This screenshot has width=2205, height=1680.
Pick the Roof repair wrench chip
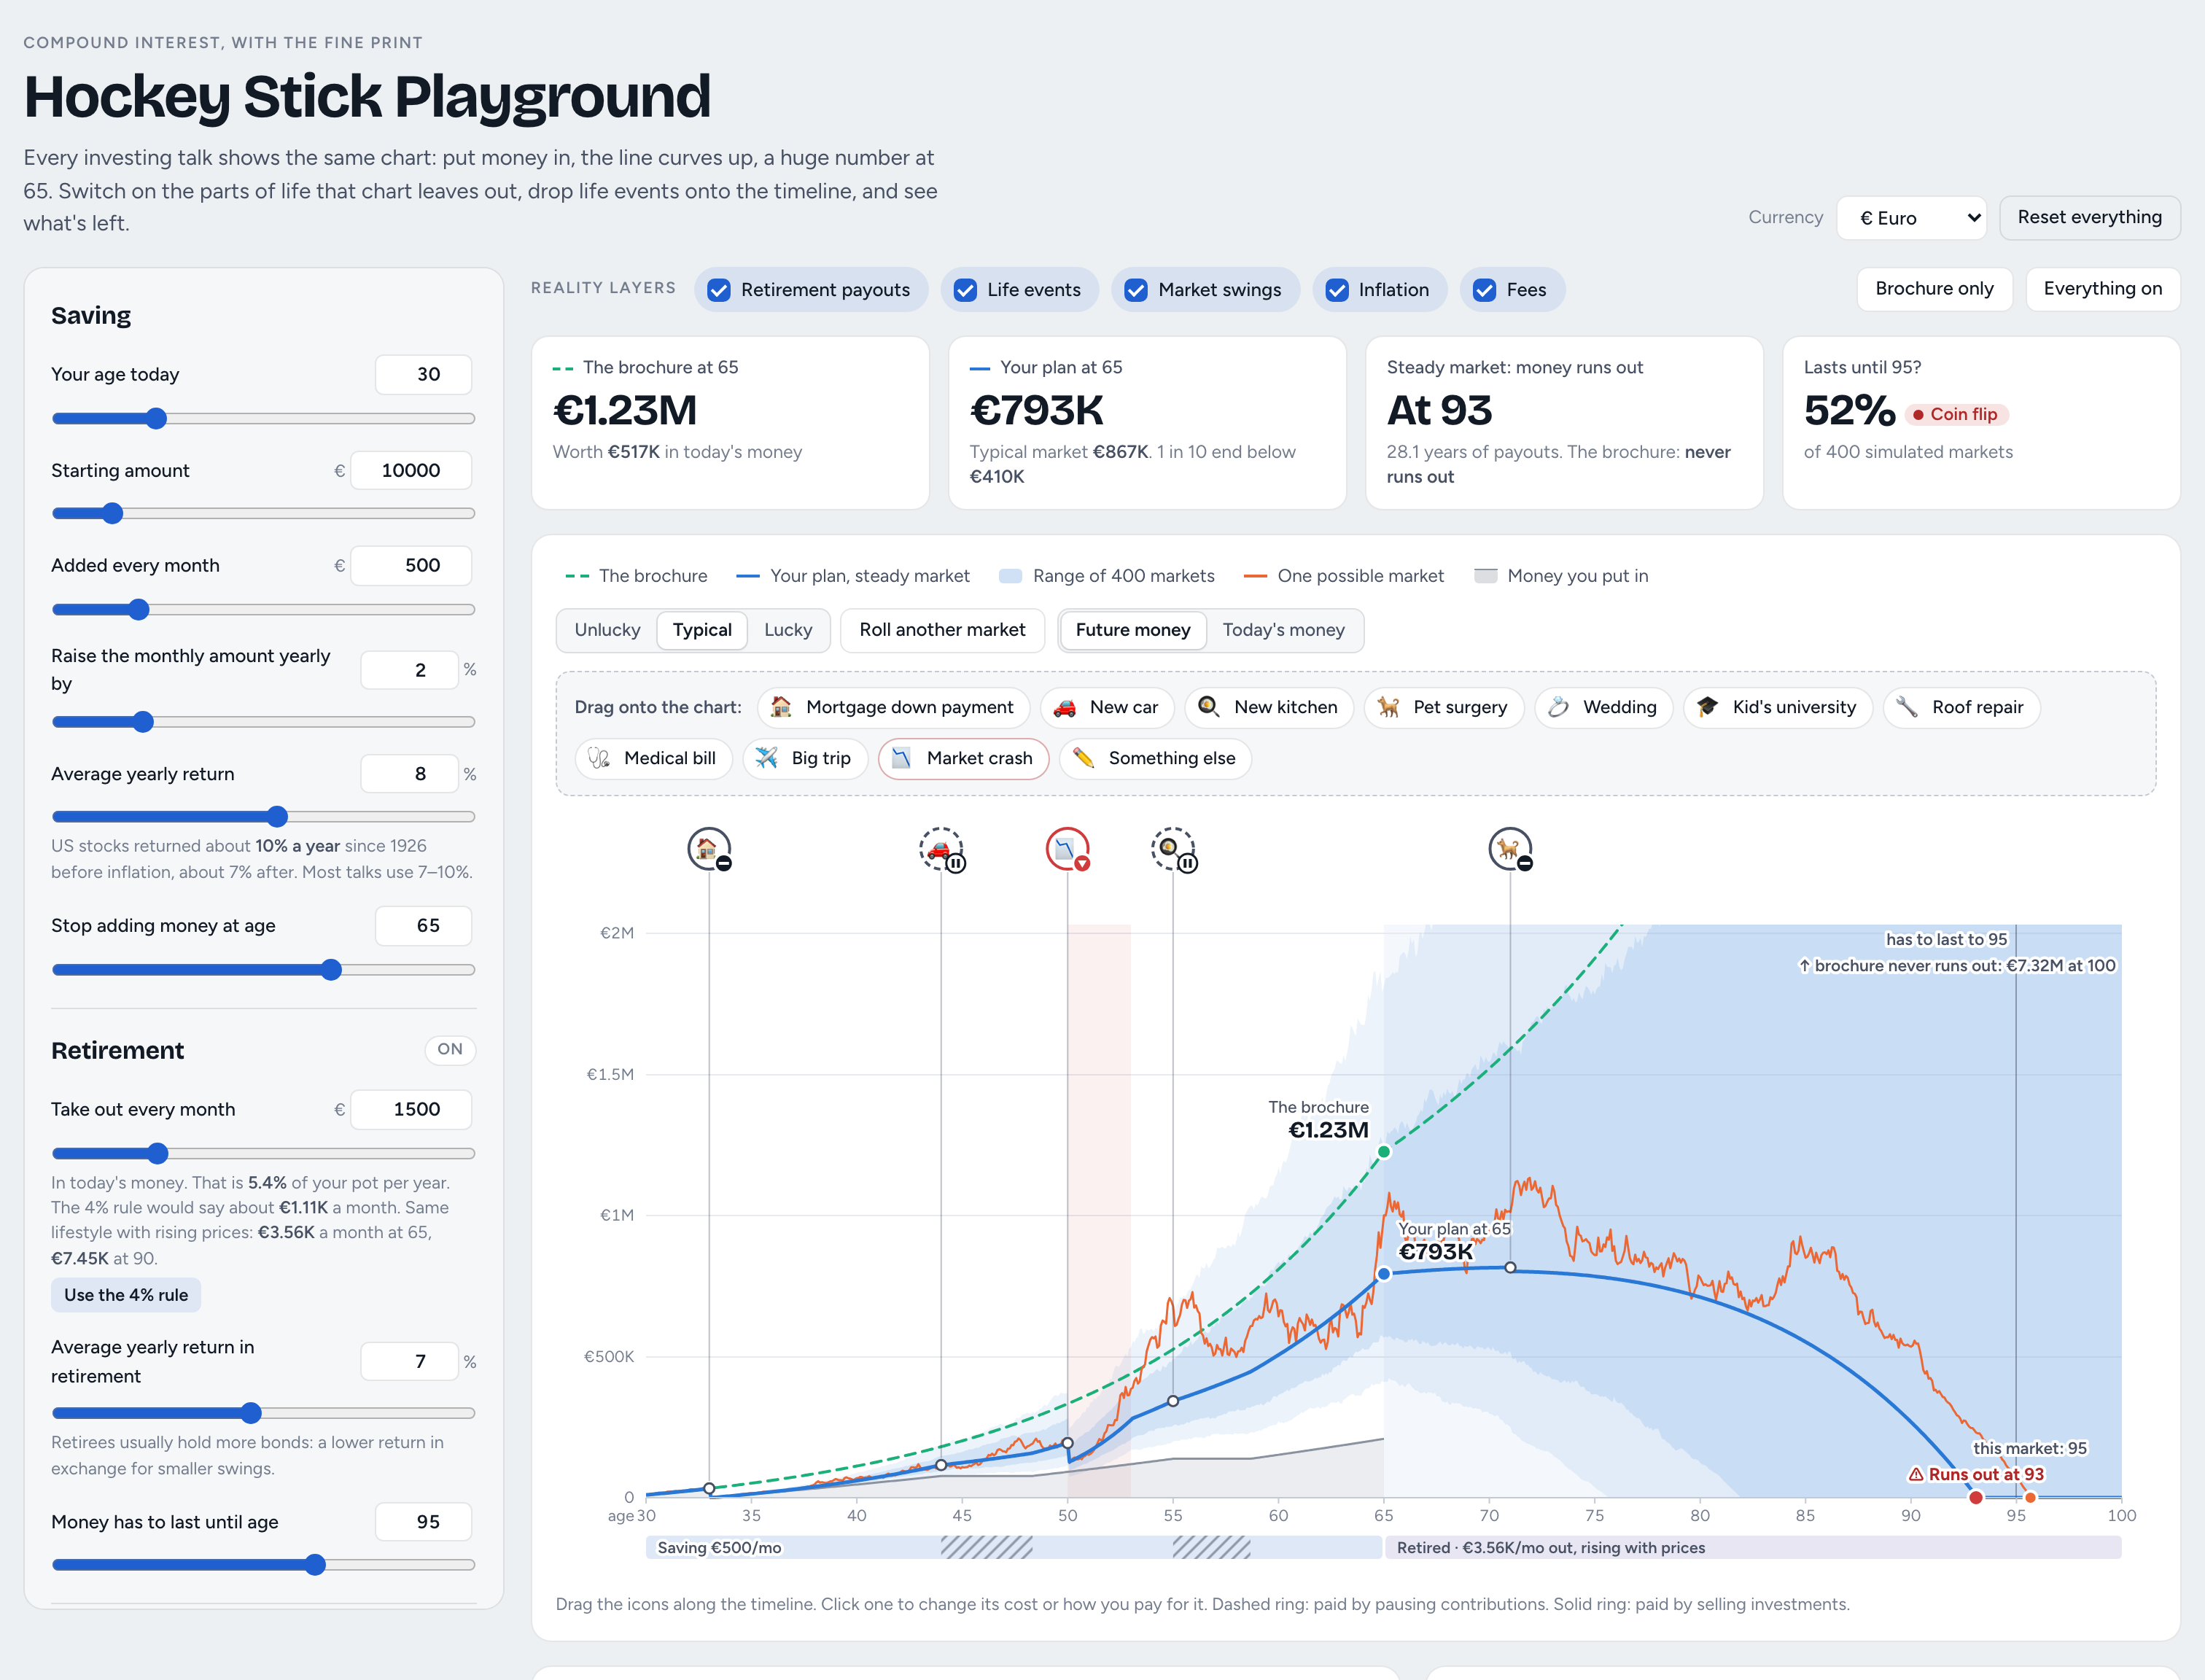pyautogui.click(x=1961, y=708)
